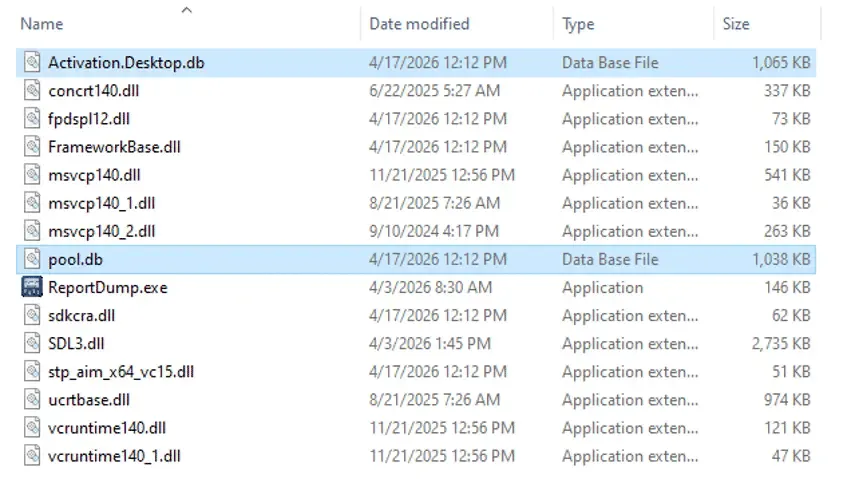Click the 974 KB size cell

(787, 400)
